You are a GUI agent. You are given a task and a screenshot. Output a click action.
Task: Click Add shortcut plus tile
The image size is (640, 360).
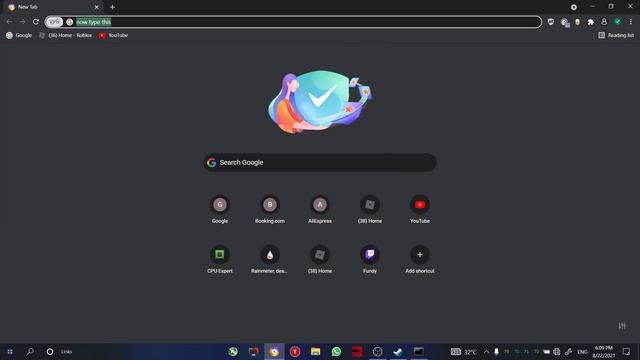tap(420, 260)
